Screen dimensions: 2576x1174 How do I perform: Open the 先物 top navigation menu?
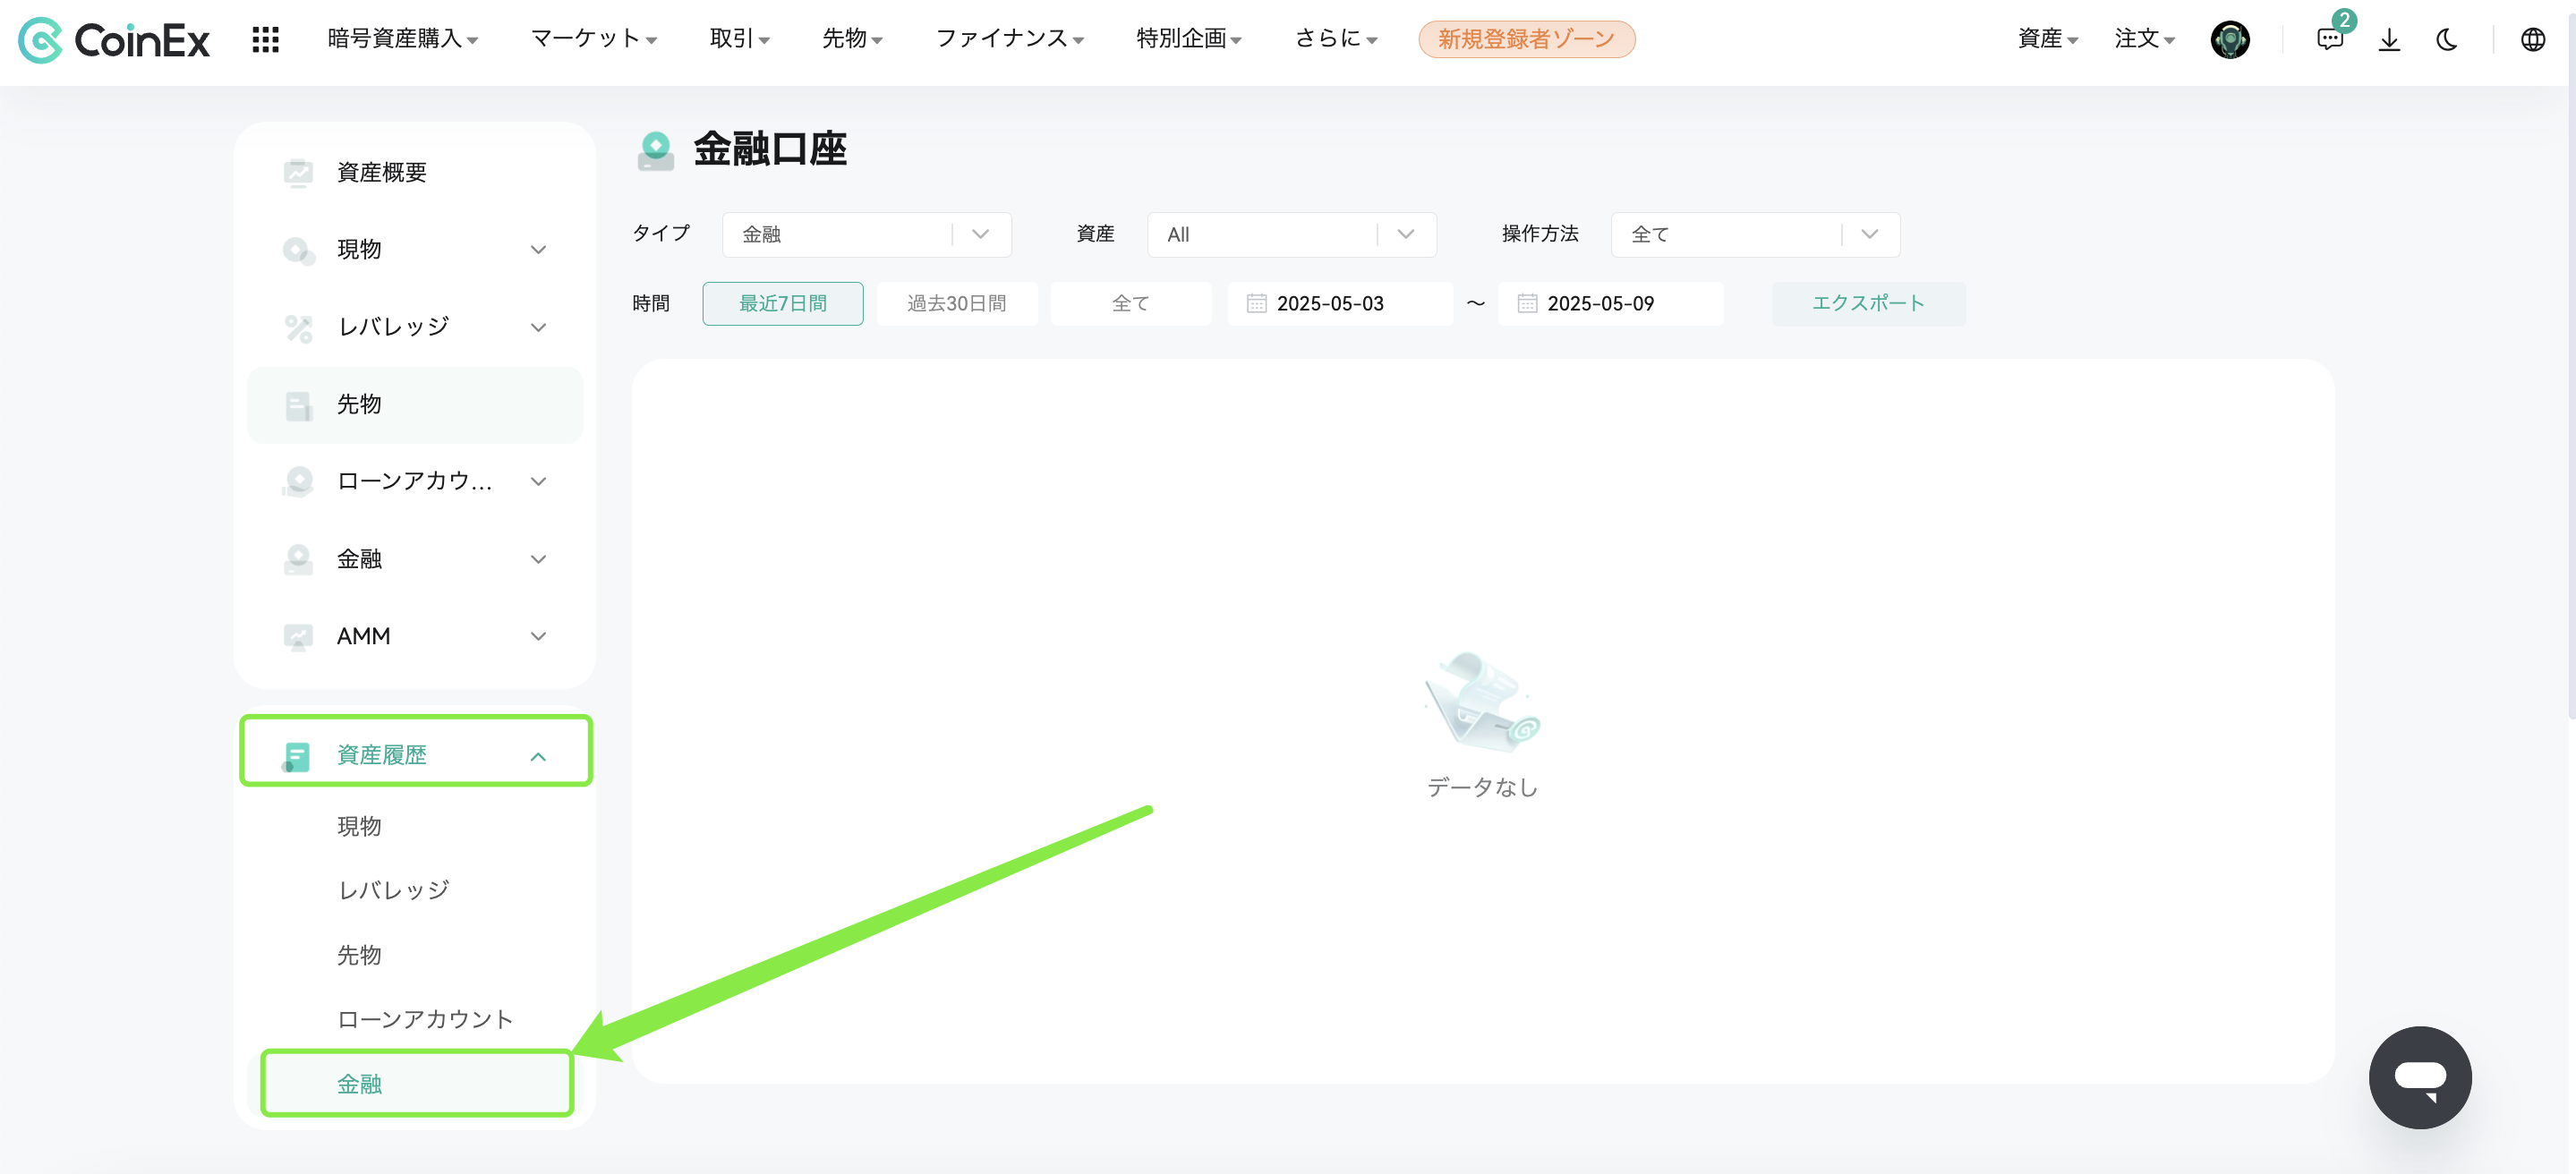click(x=852, y=39)
